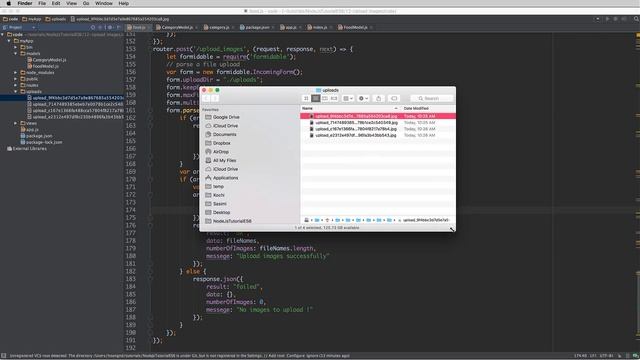Expand the public folder in project tree
The width and height of the screenshot is (640, 360).
coord(16,79)
